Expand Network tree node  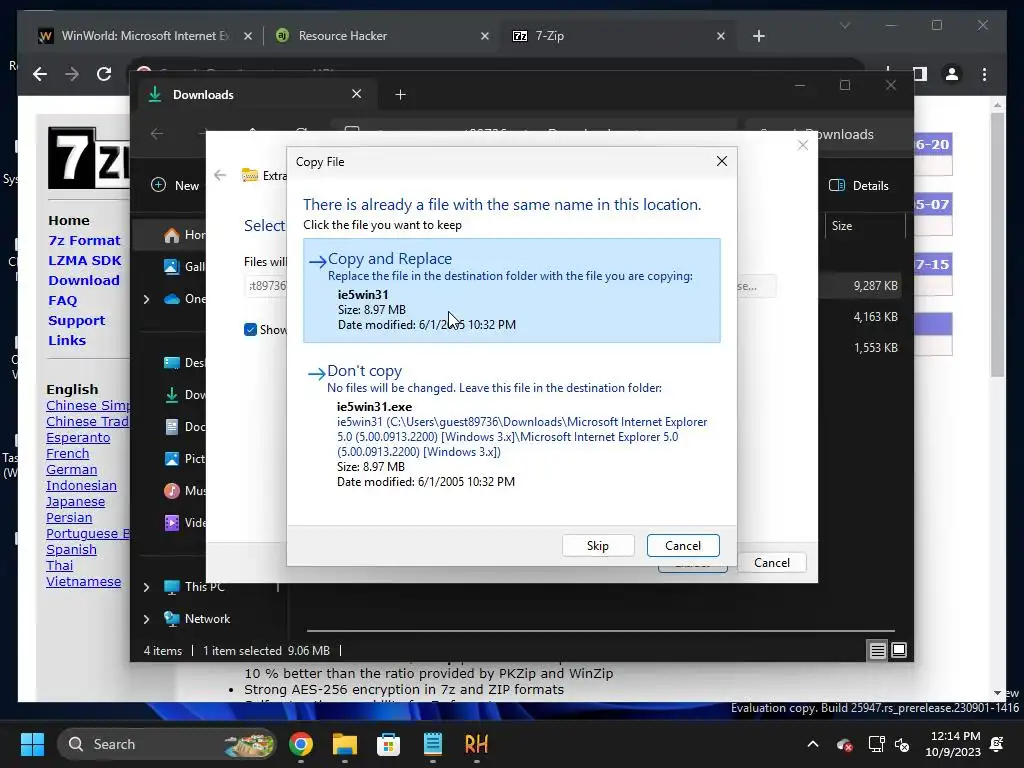[x=146, y=619]
